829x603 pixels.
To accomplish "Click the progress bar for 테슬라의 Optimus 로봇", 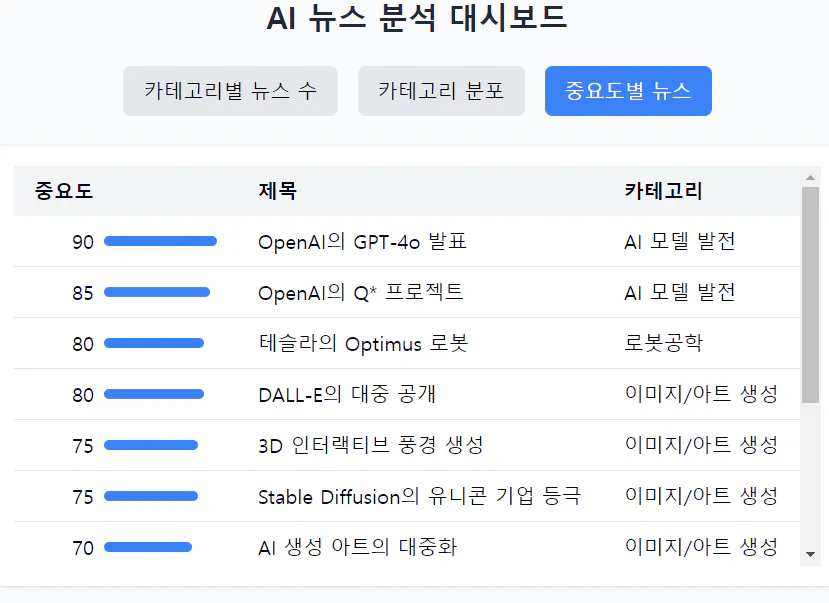I will (x=154, y=344).
